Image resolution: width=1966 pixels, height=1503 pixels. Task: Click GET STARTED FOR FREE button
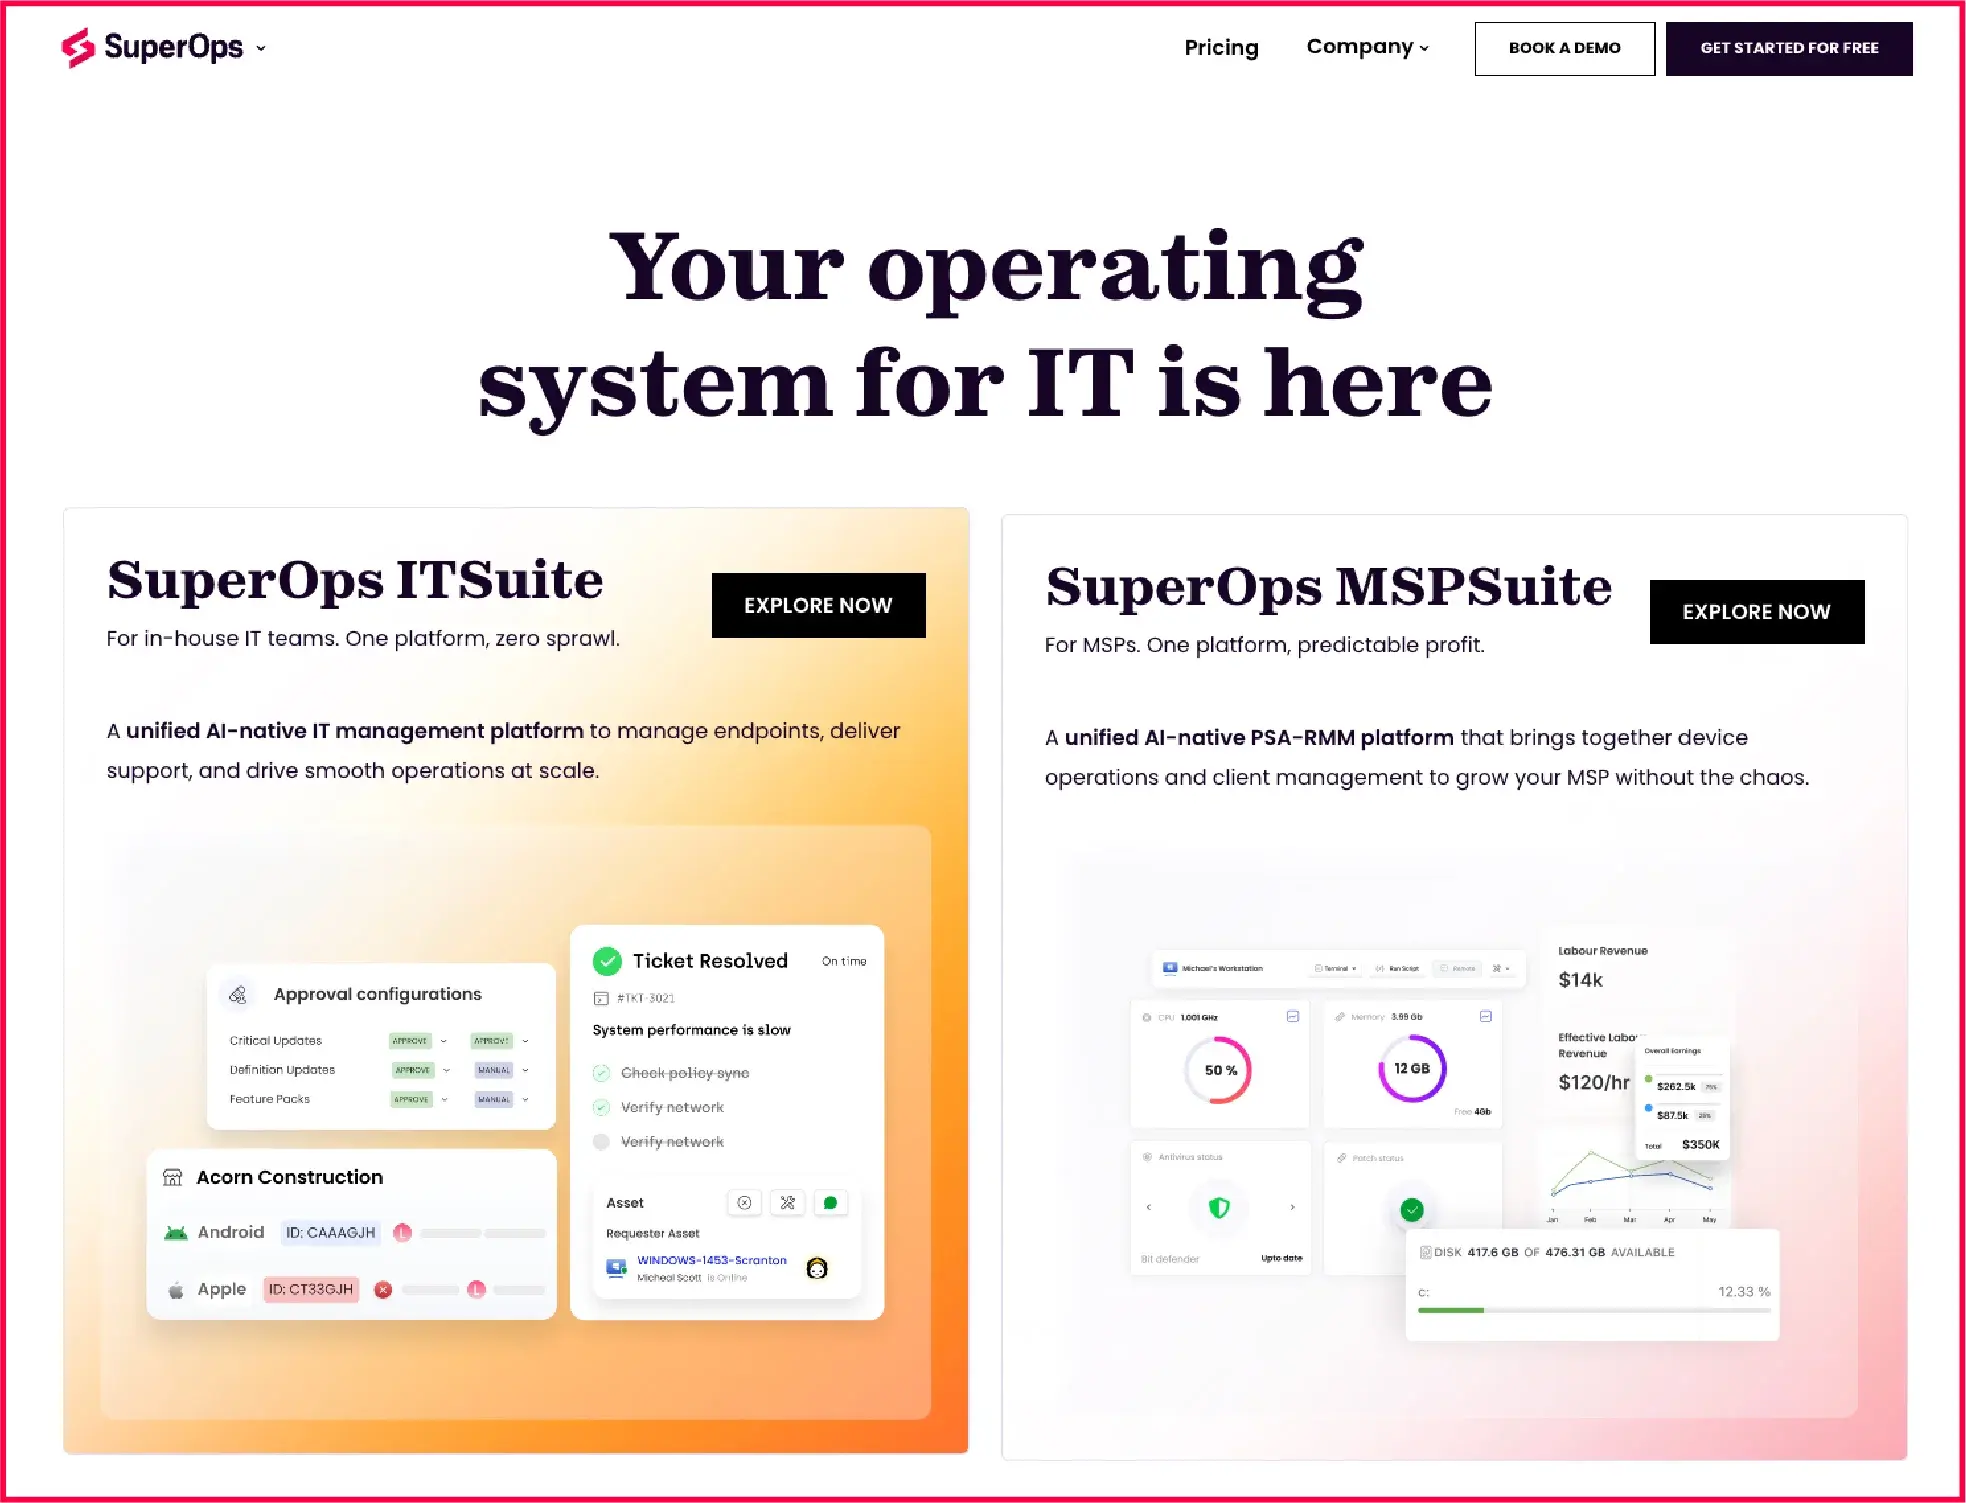point(1789,48)
